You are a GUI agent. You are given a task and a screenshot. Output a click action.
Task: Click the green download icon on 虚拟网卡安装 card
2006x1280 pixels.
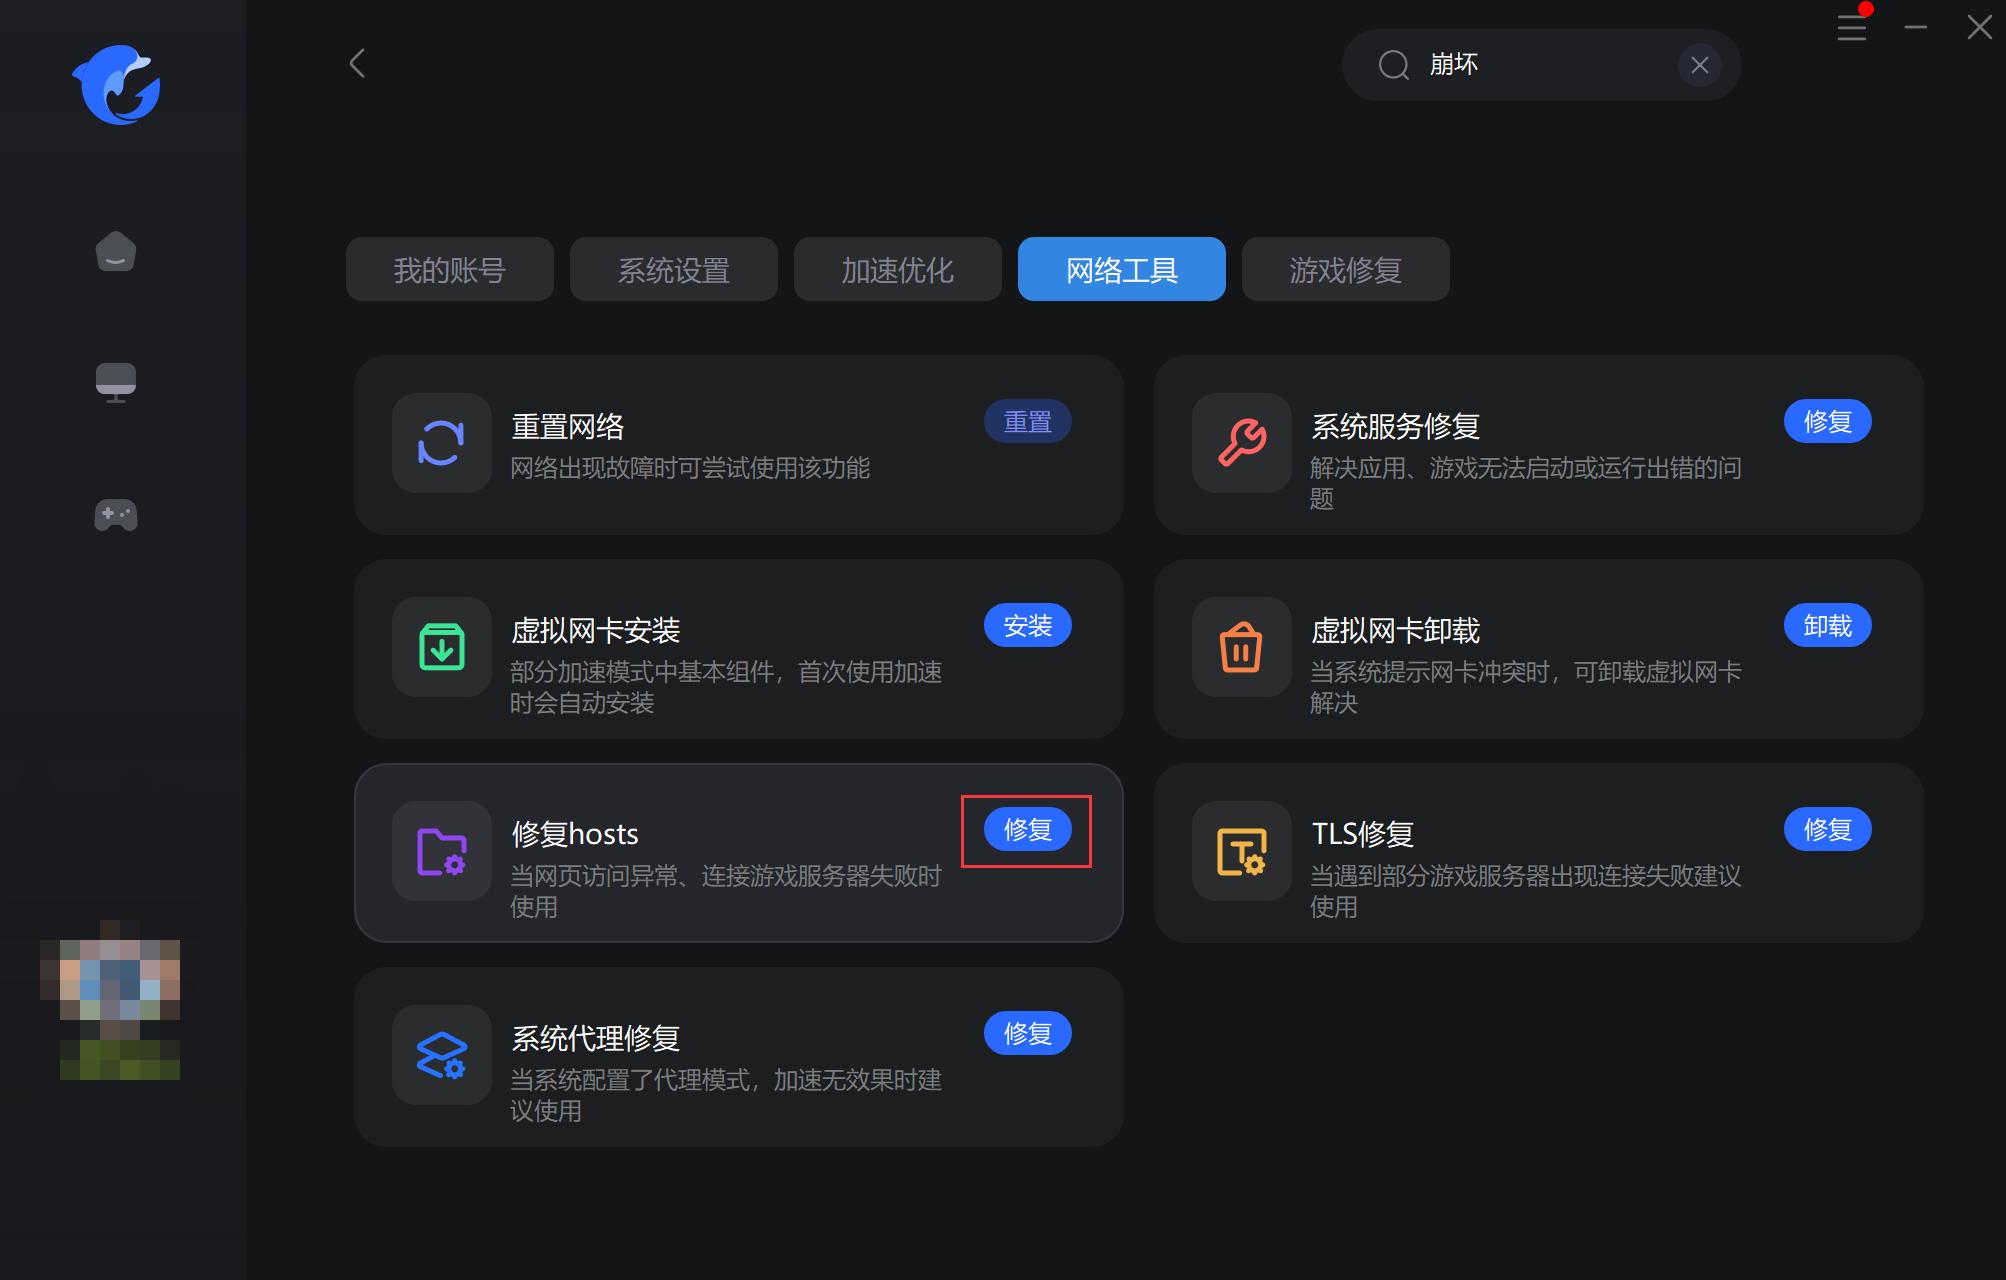(440, 648)
